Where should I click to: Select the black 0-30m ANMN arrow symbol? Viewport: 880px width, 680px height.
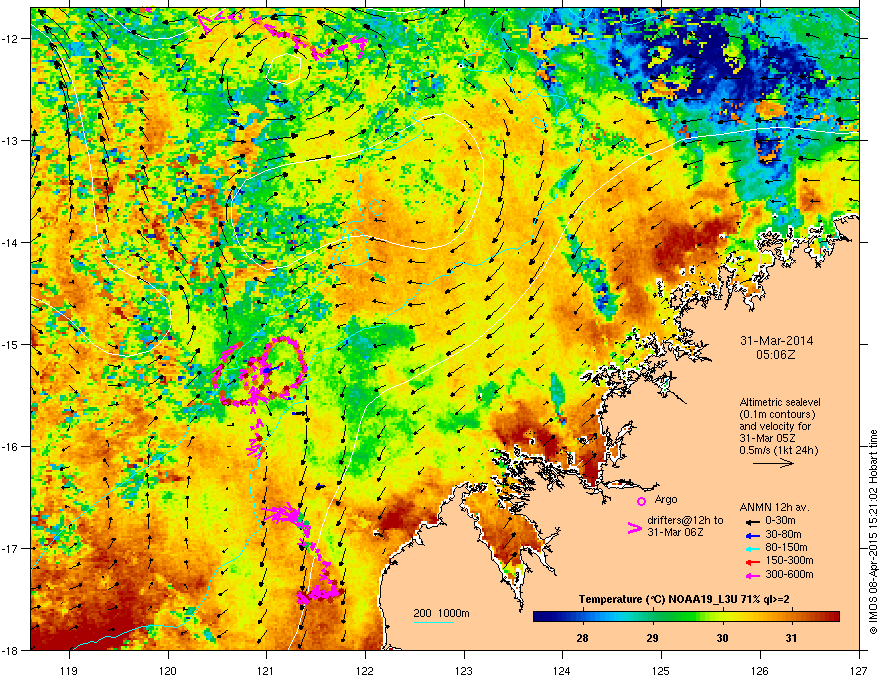point(753,521)
